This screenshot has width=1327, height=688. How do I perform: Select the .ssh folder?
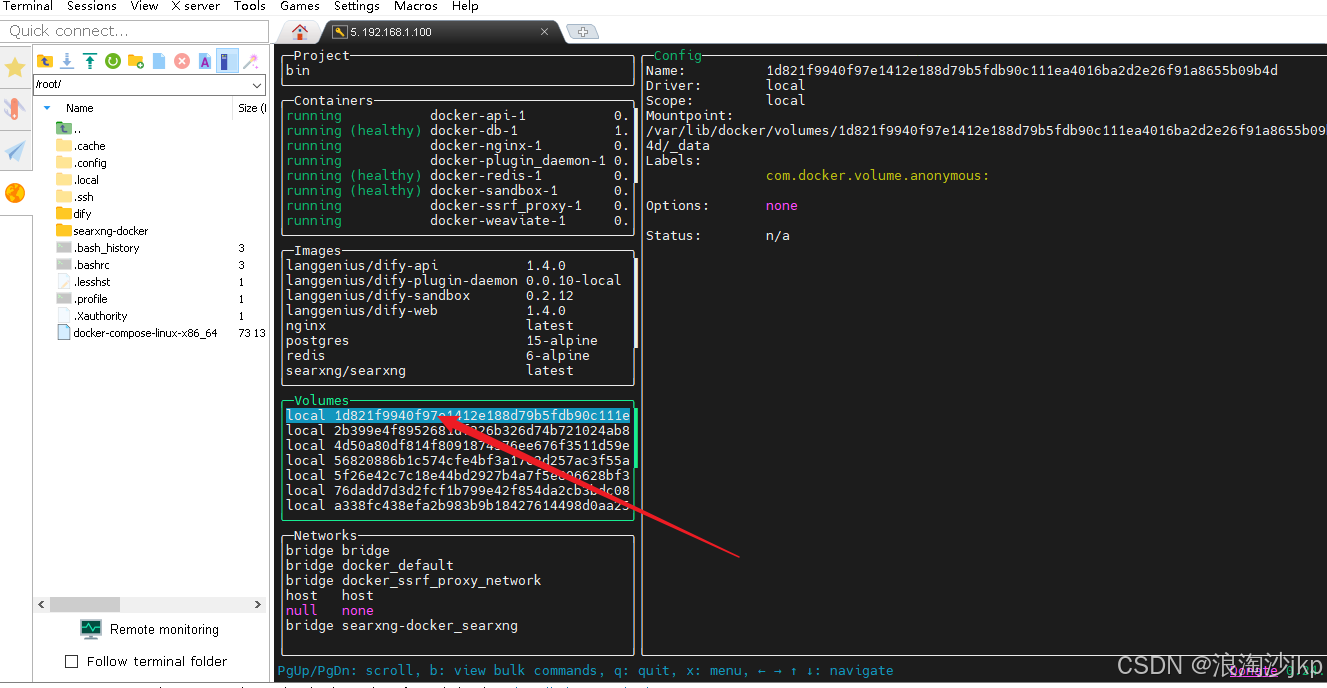click(75, 197)
